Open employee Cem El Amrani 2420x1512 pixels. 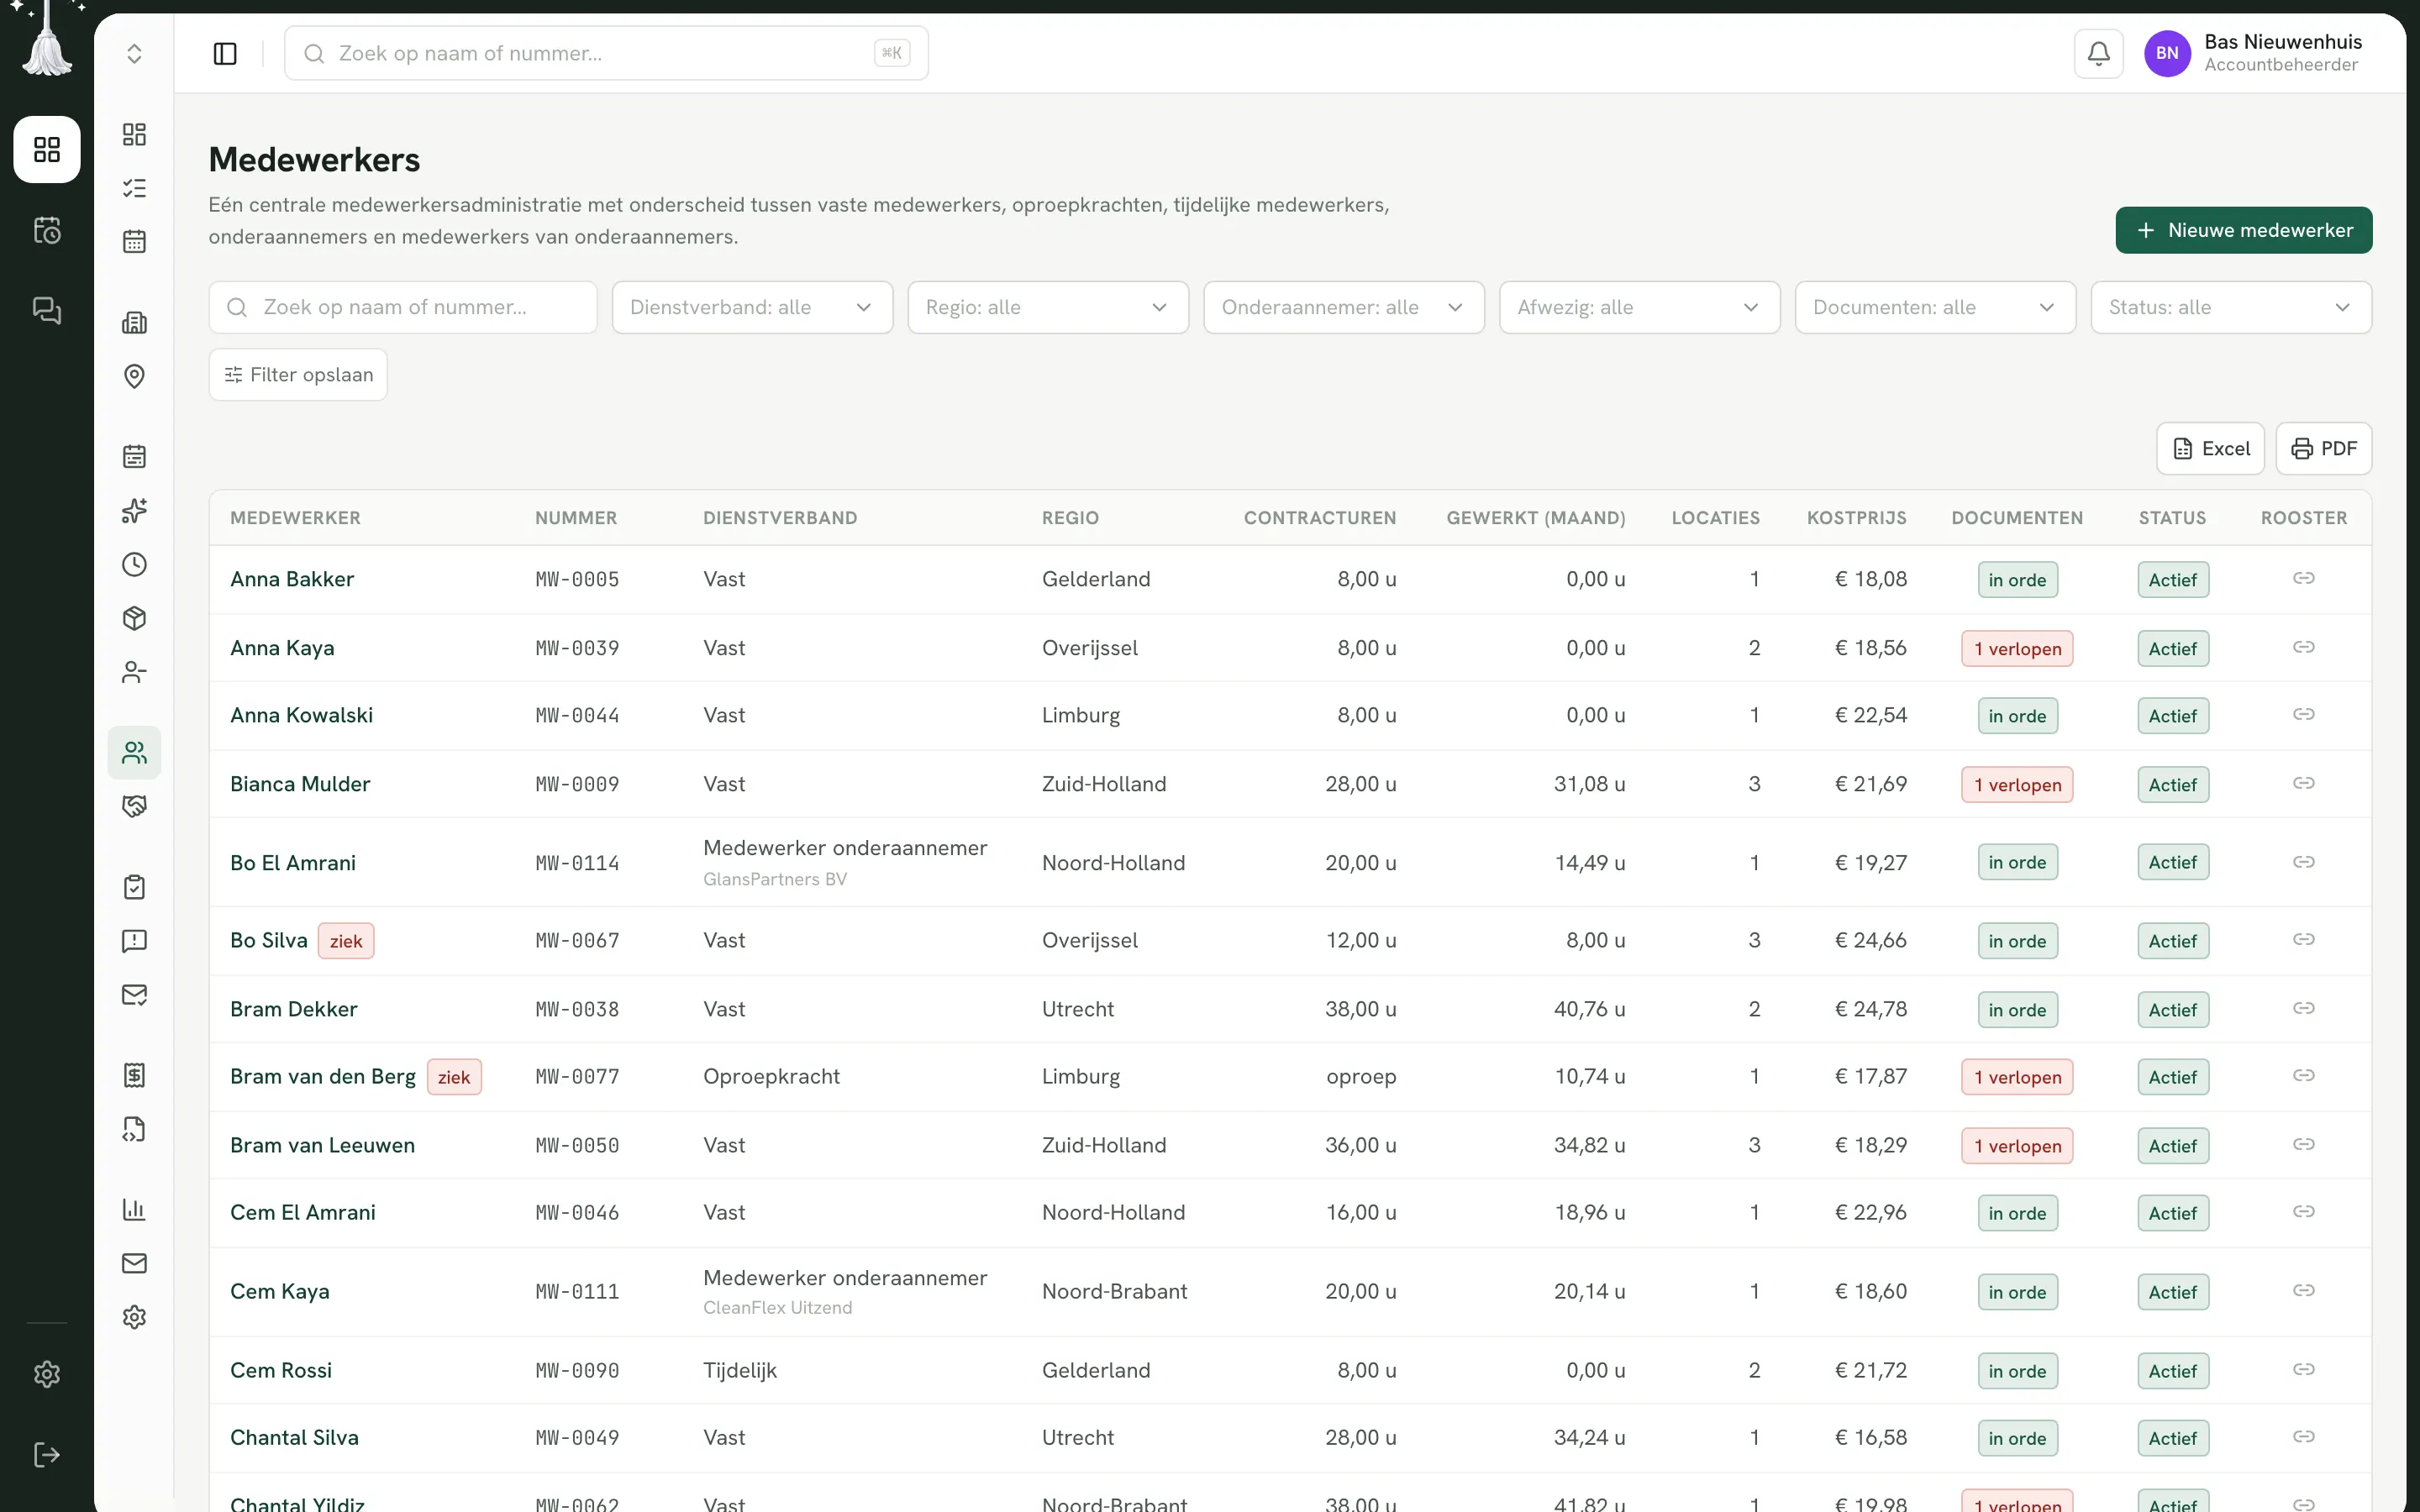[303, 1213]
